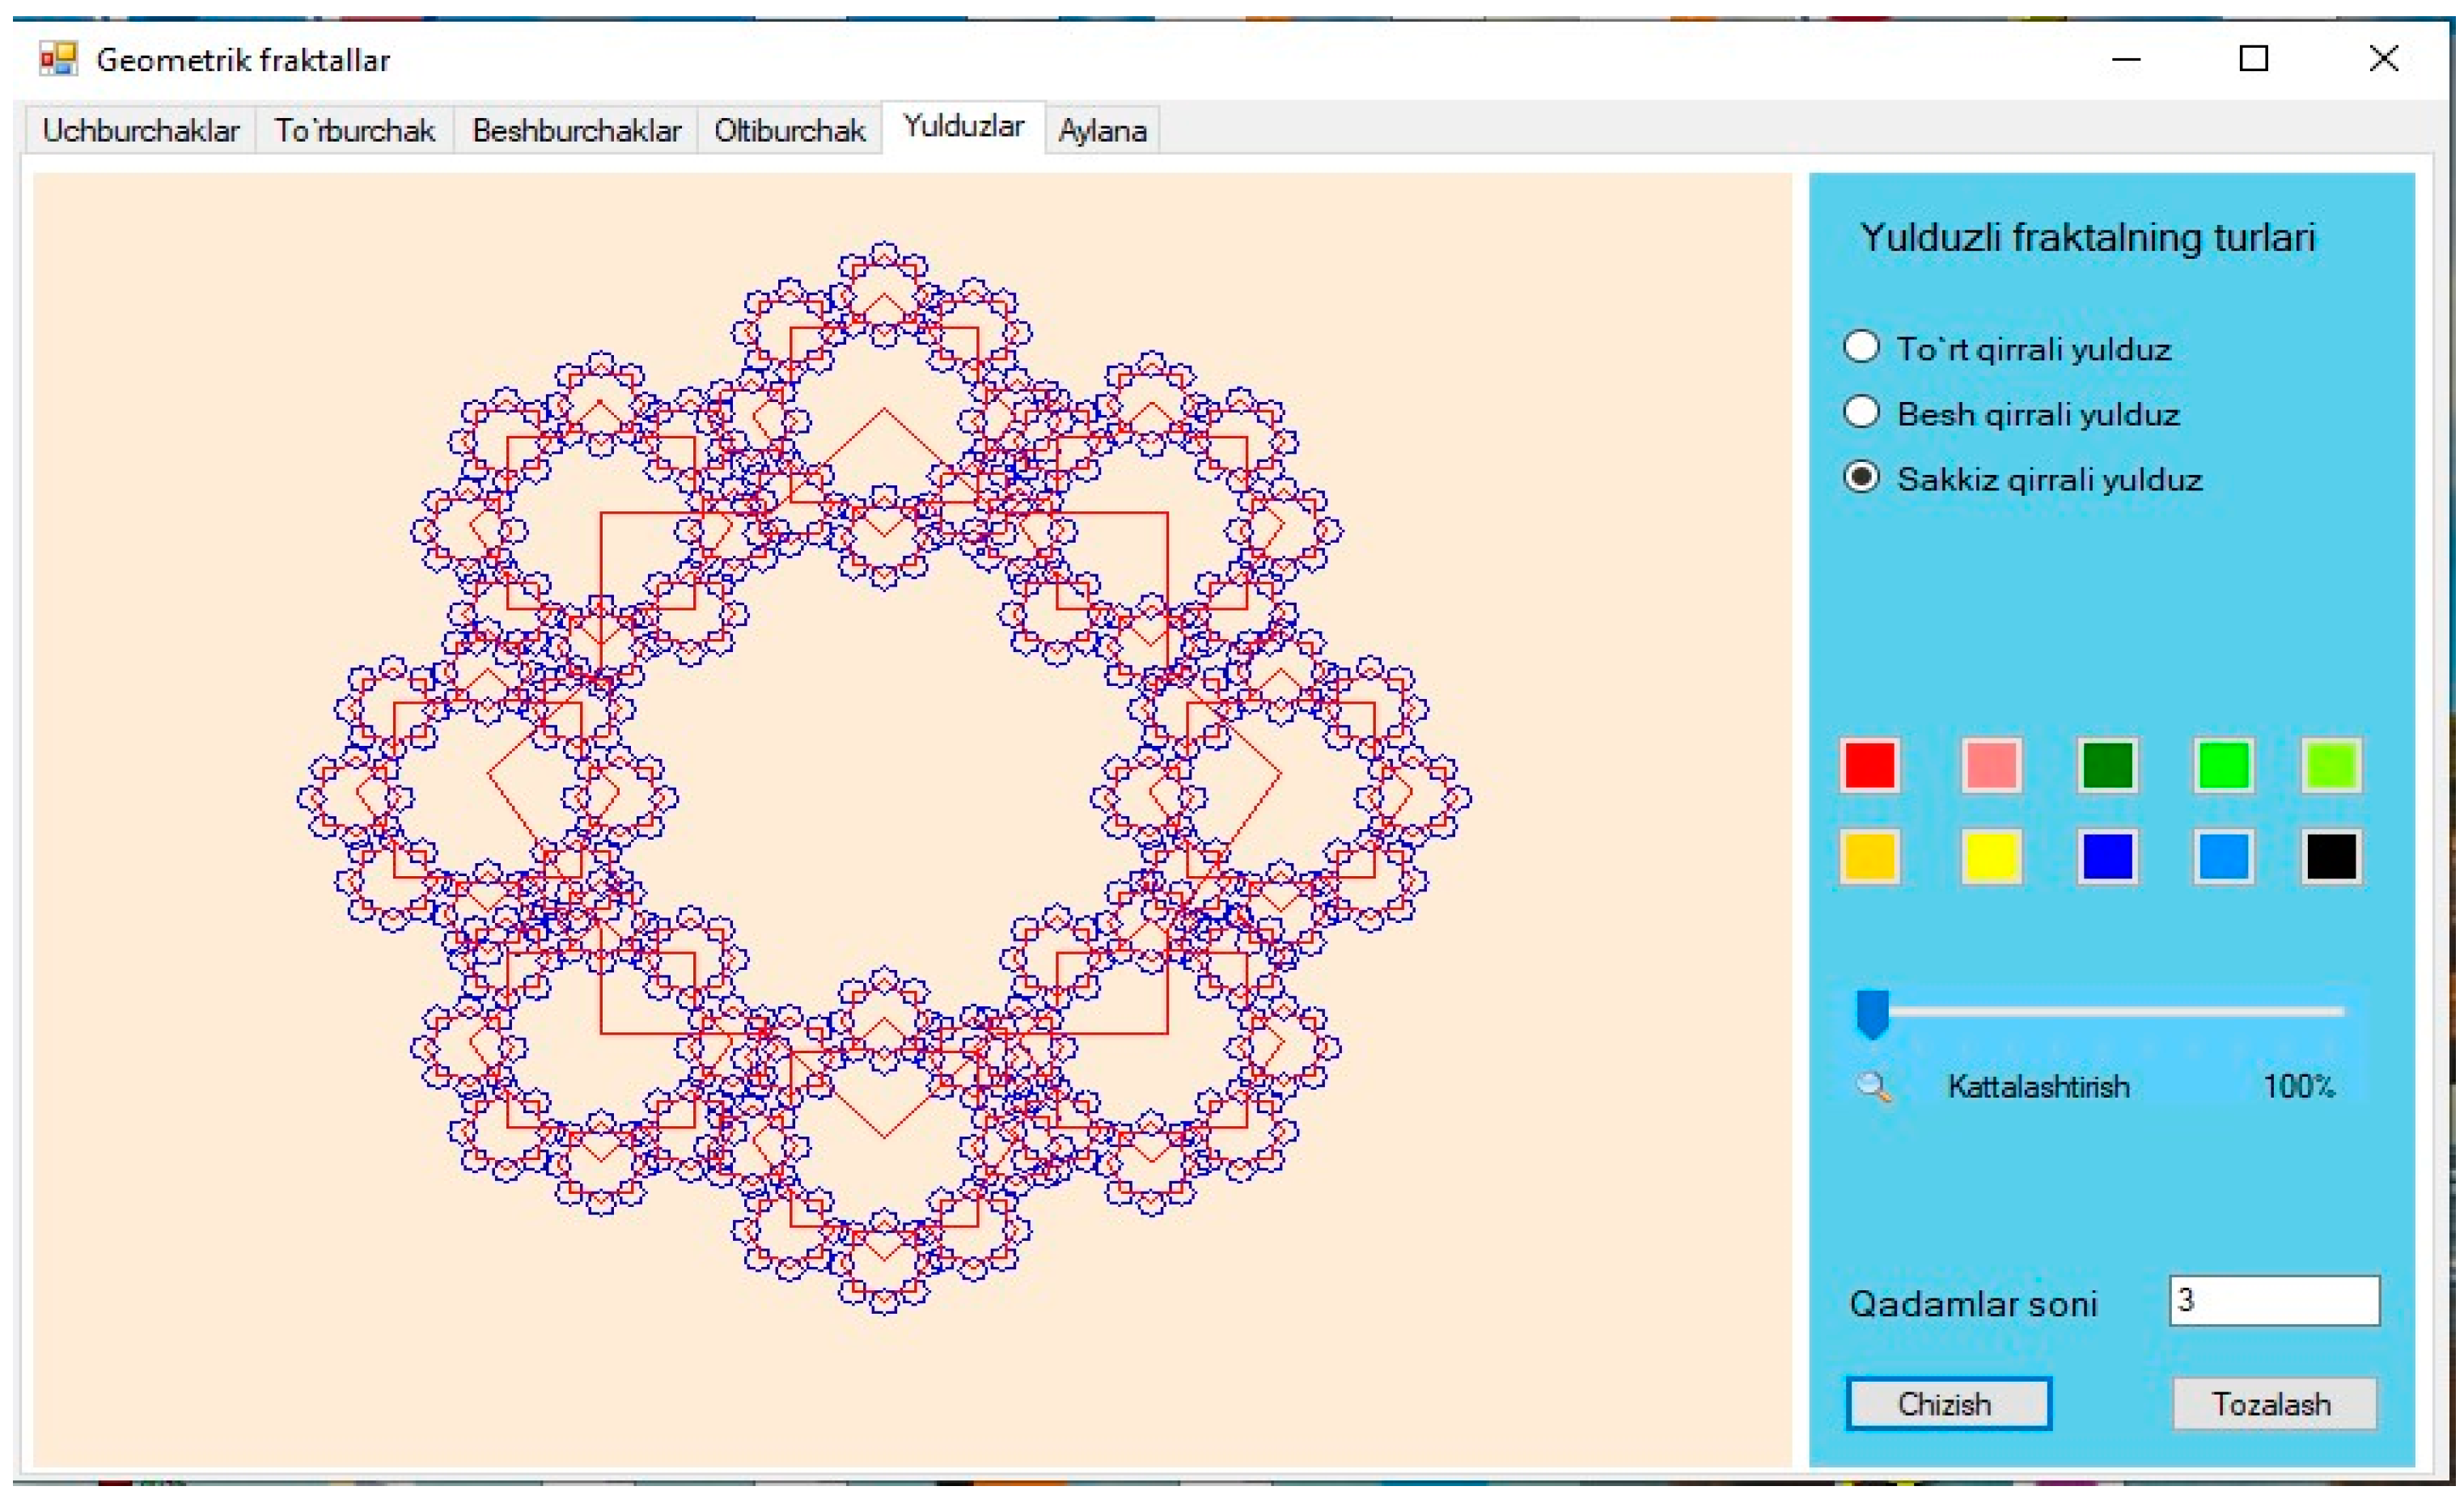Open the Aylana tab
This screenshot has height=1499, width=2464.
click(1102, 131)
